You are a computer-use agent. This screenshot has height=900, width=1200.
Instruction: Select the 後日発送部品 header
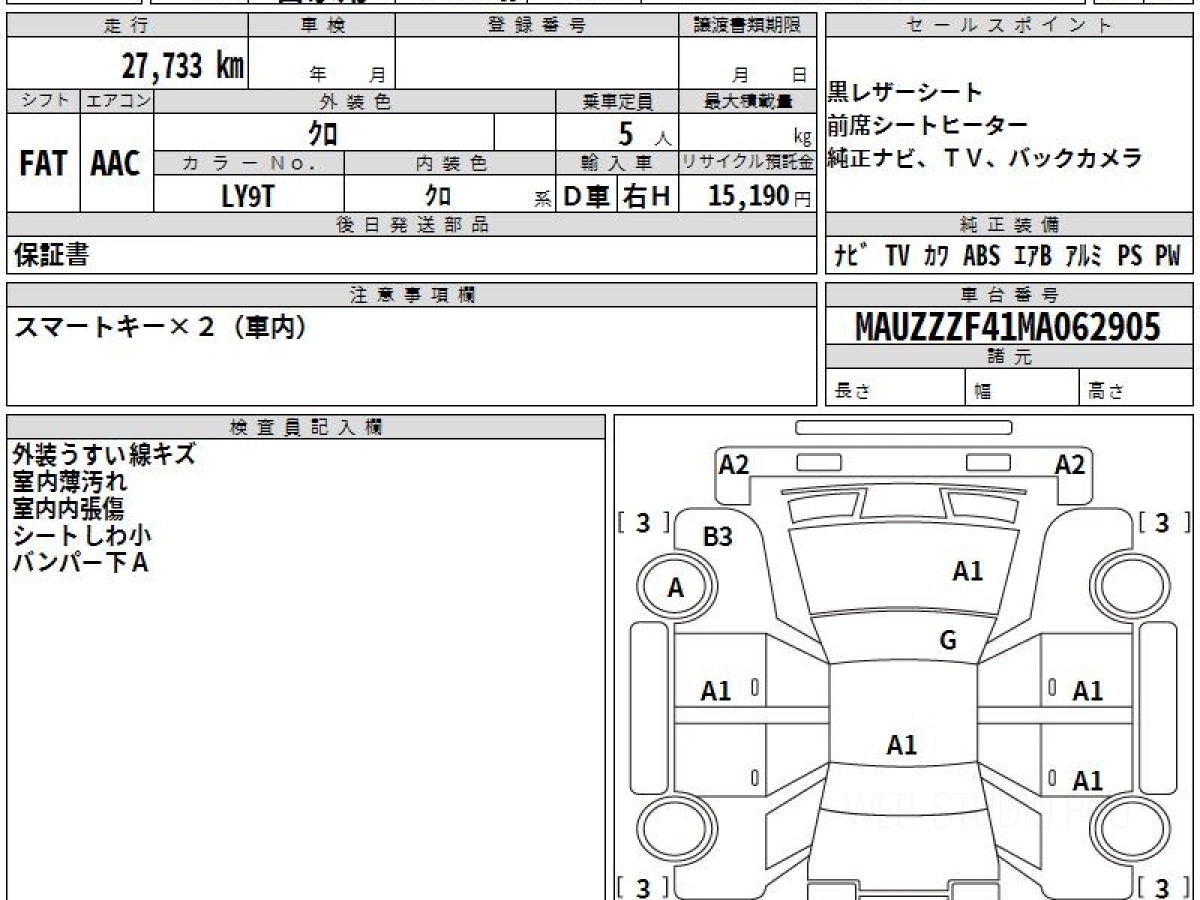pyautogui.click(x=412, y=225)
